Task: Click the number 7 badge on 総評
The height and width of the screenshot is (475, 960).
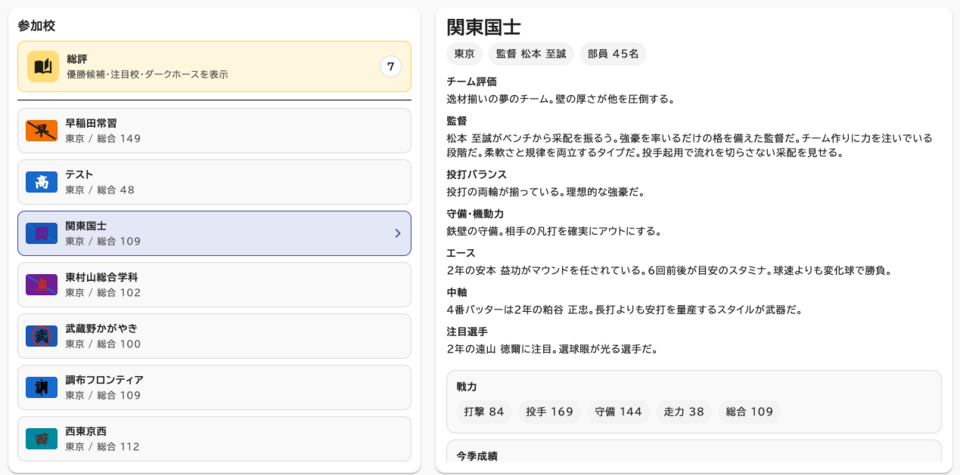Action: pyautogui.click(x=390, y=67)
